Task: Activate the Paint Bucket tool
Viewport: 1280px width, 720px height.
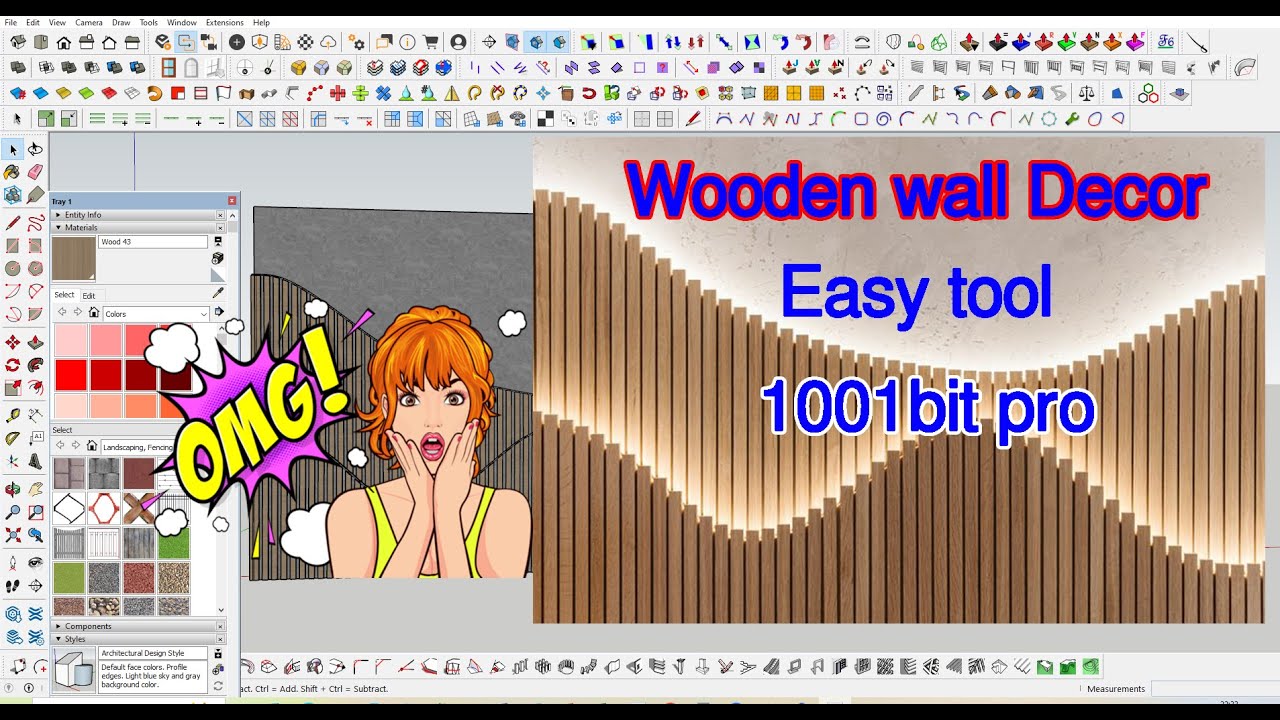Action: pos(13,172)
